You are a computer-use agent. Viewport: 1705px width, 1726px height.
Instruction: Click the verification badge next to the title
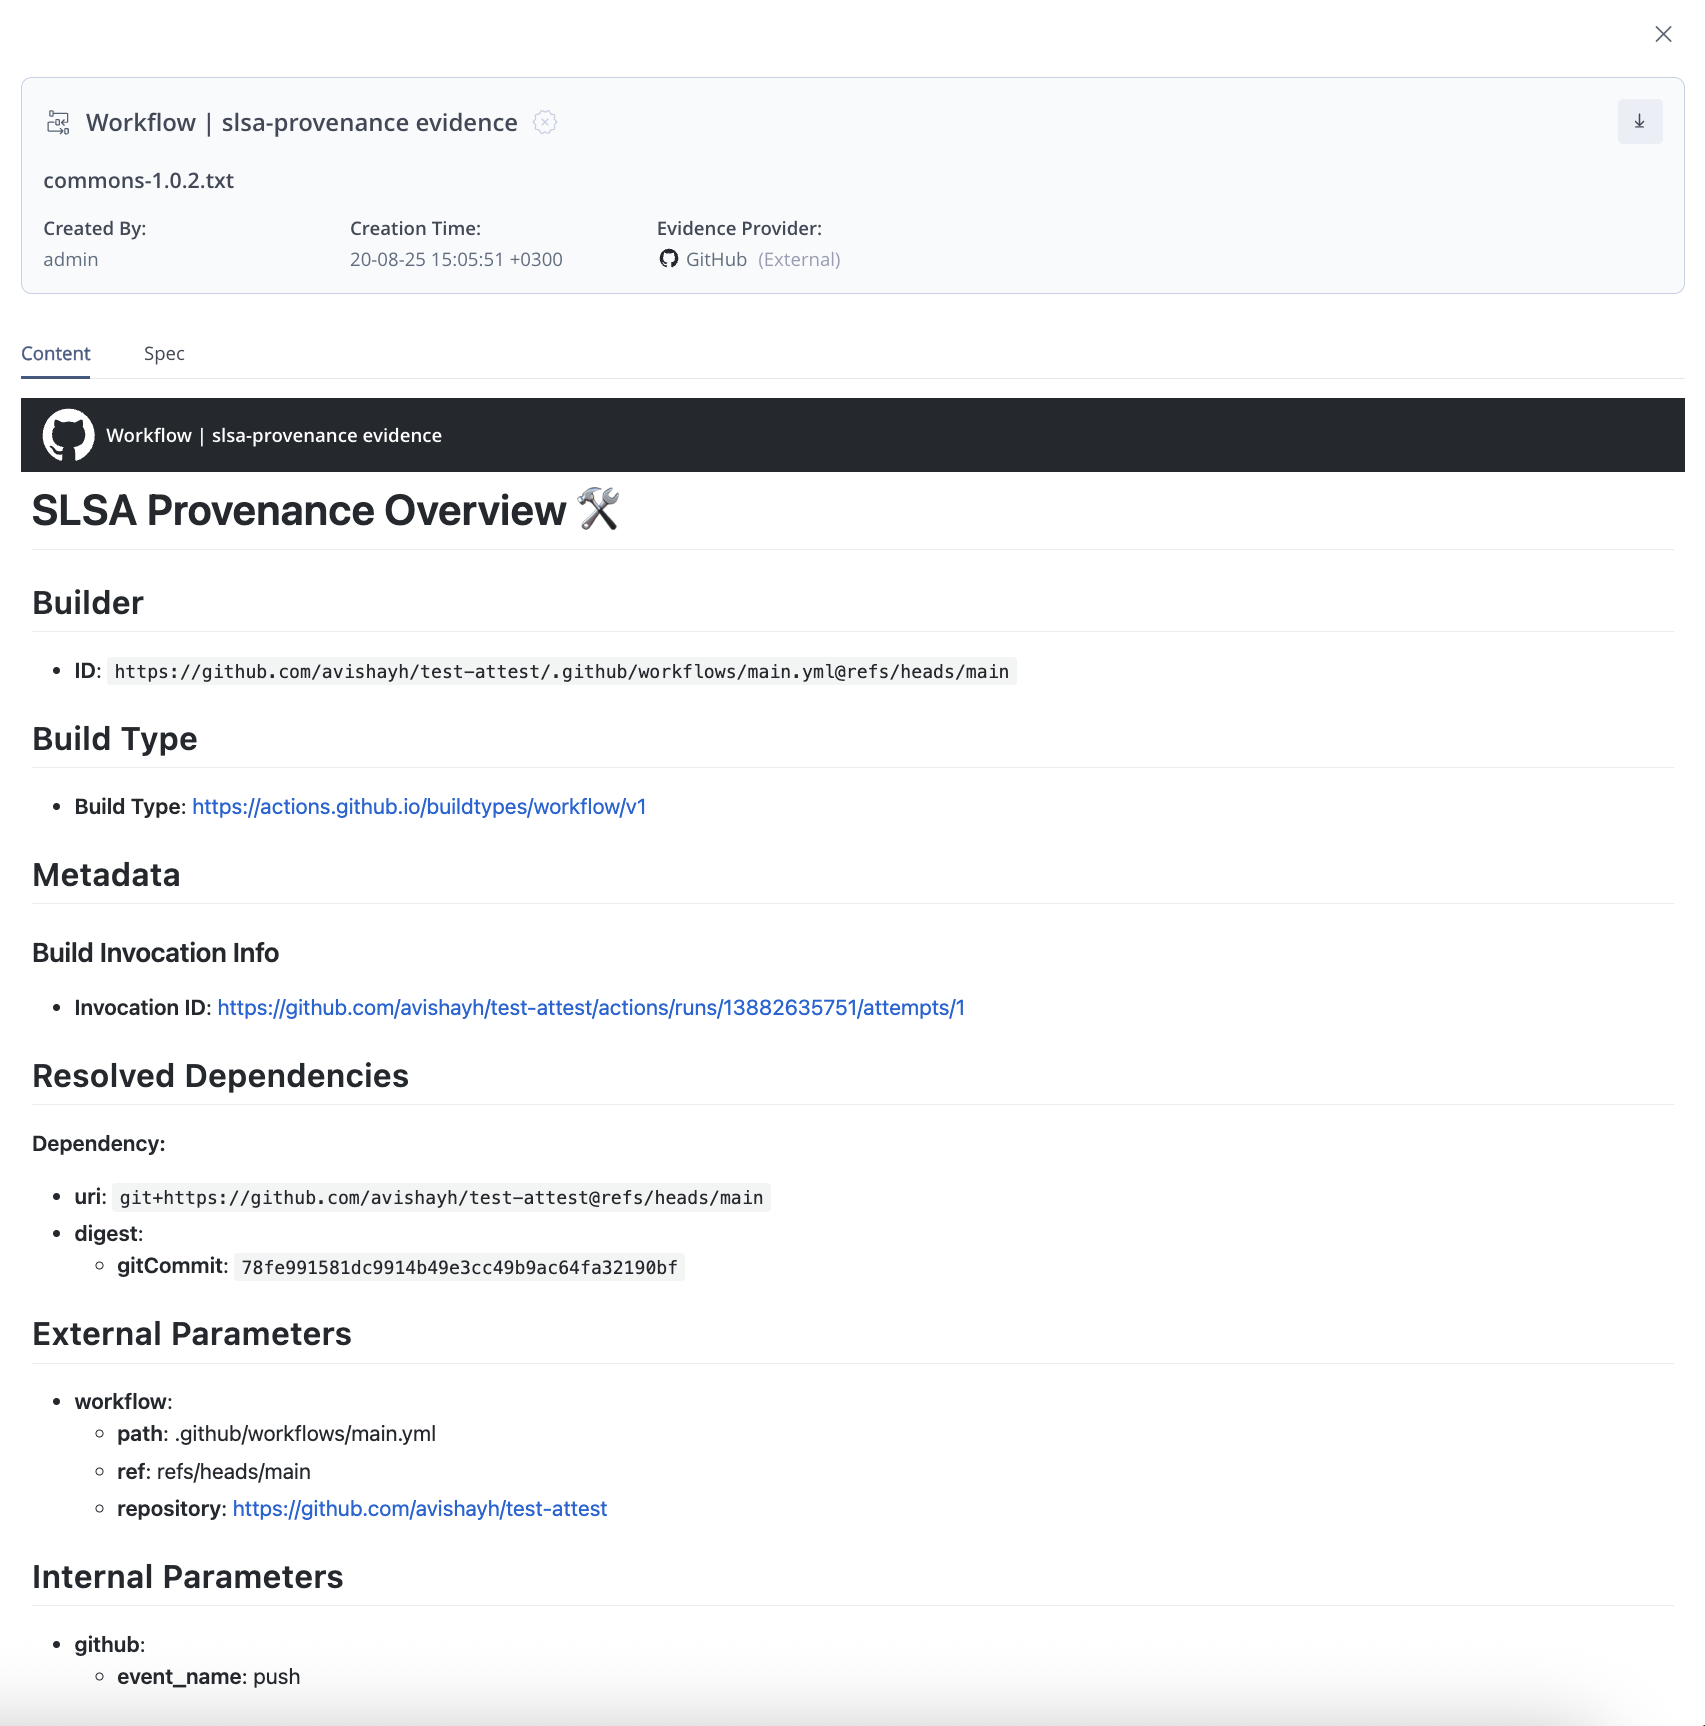(545, 122)
